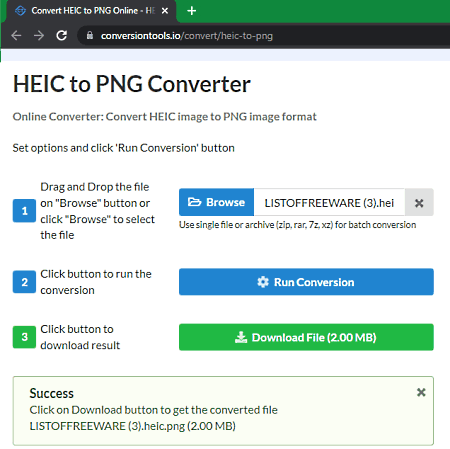Viewport: 450px width, 449px height.
Task: Click the browser back arrow
Action: 16,35
